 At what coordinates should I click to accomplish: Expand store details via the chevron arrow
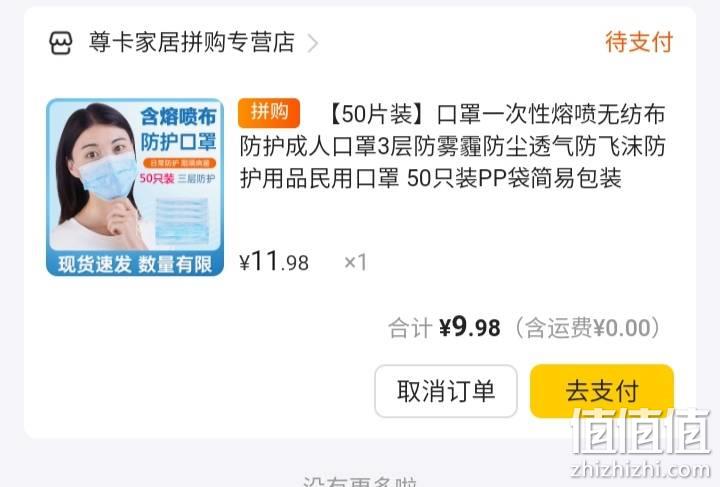click(313, 44)
